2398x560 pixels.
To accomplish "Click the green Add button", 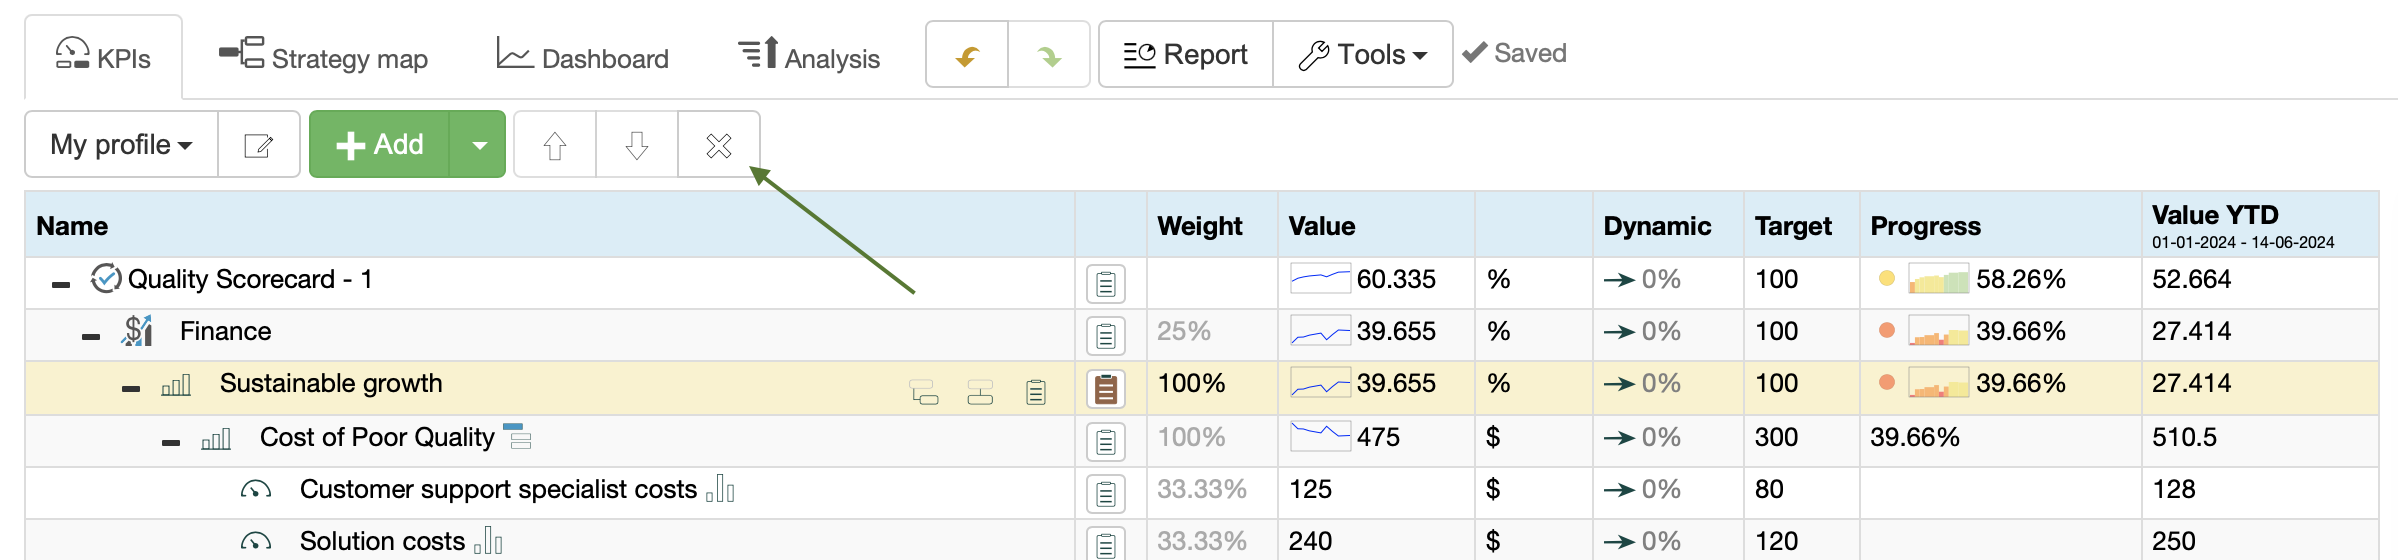I will point(380,145).
